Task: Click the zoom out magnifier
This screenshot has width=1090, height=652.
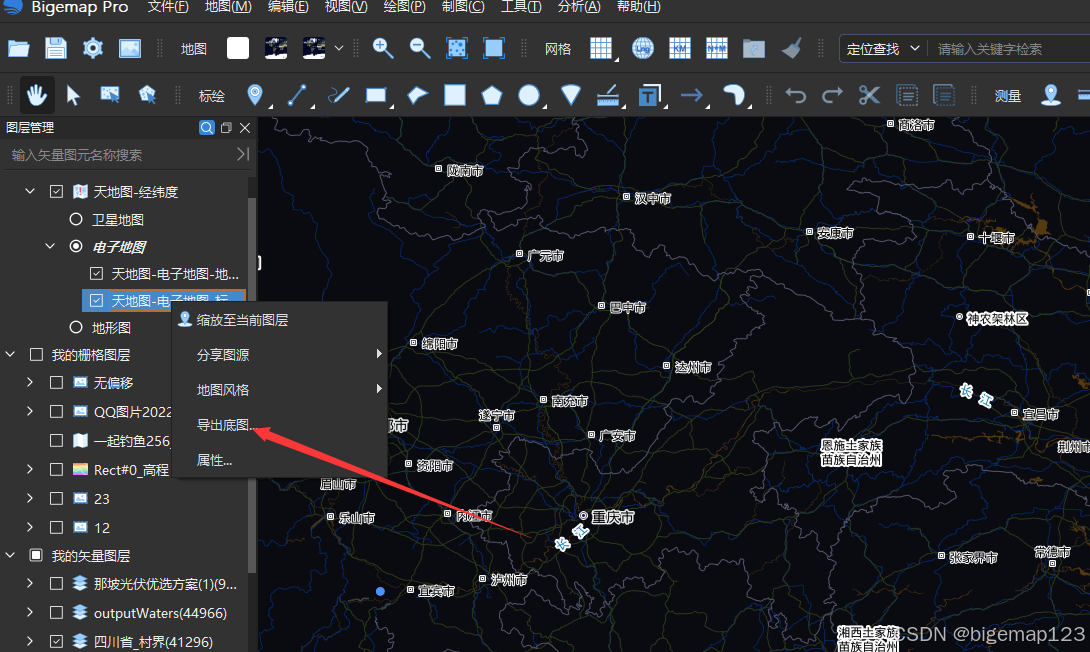Action: click(420, 49)
